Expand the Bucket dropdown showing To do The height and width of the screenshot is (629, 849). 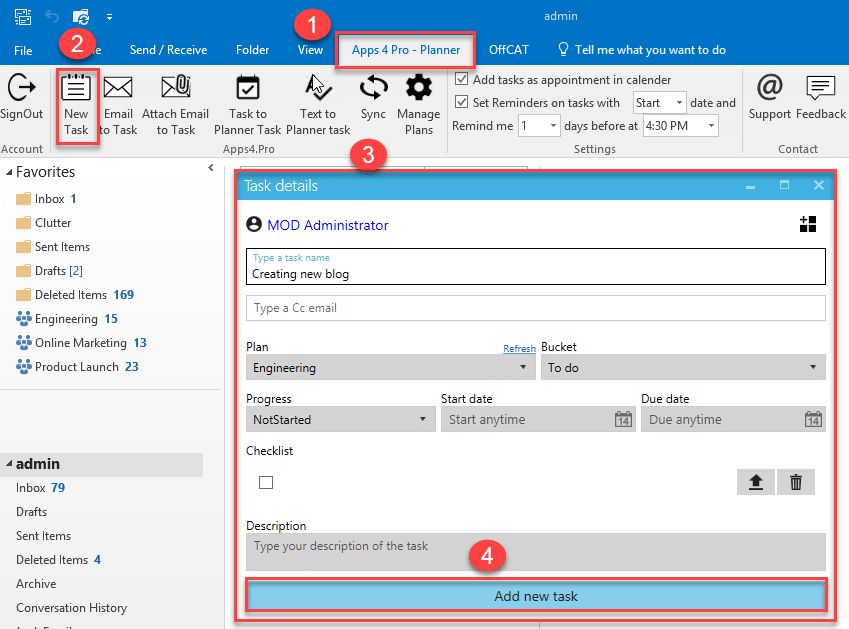tap(682, 367)
